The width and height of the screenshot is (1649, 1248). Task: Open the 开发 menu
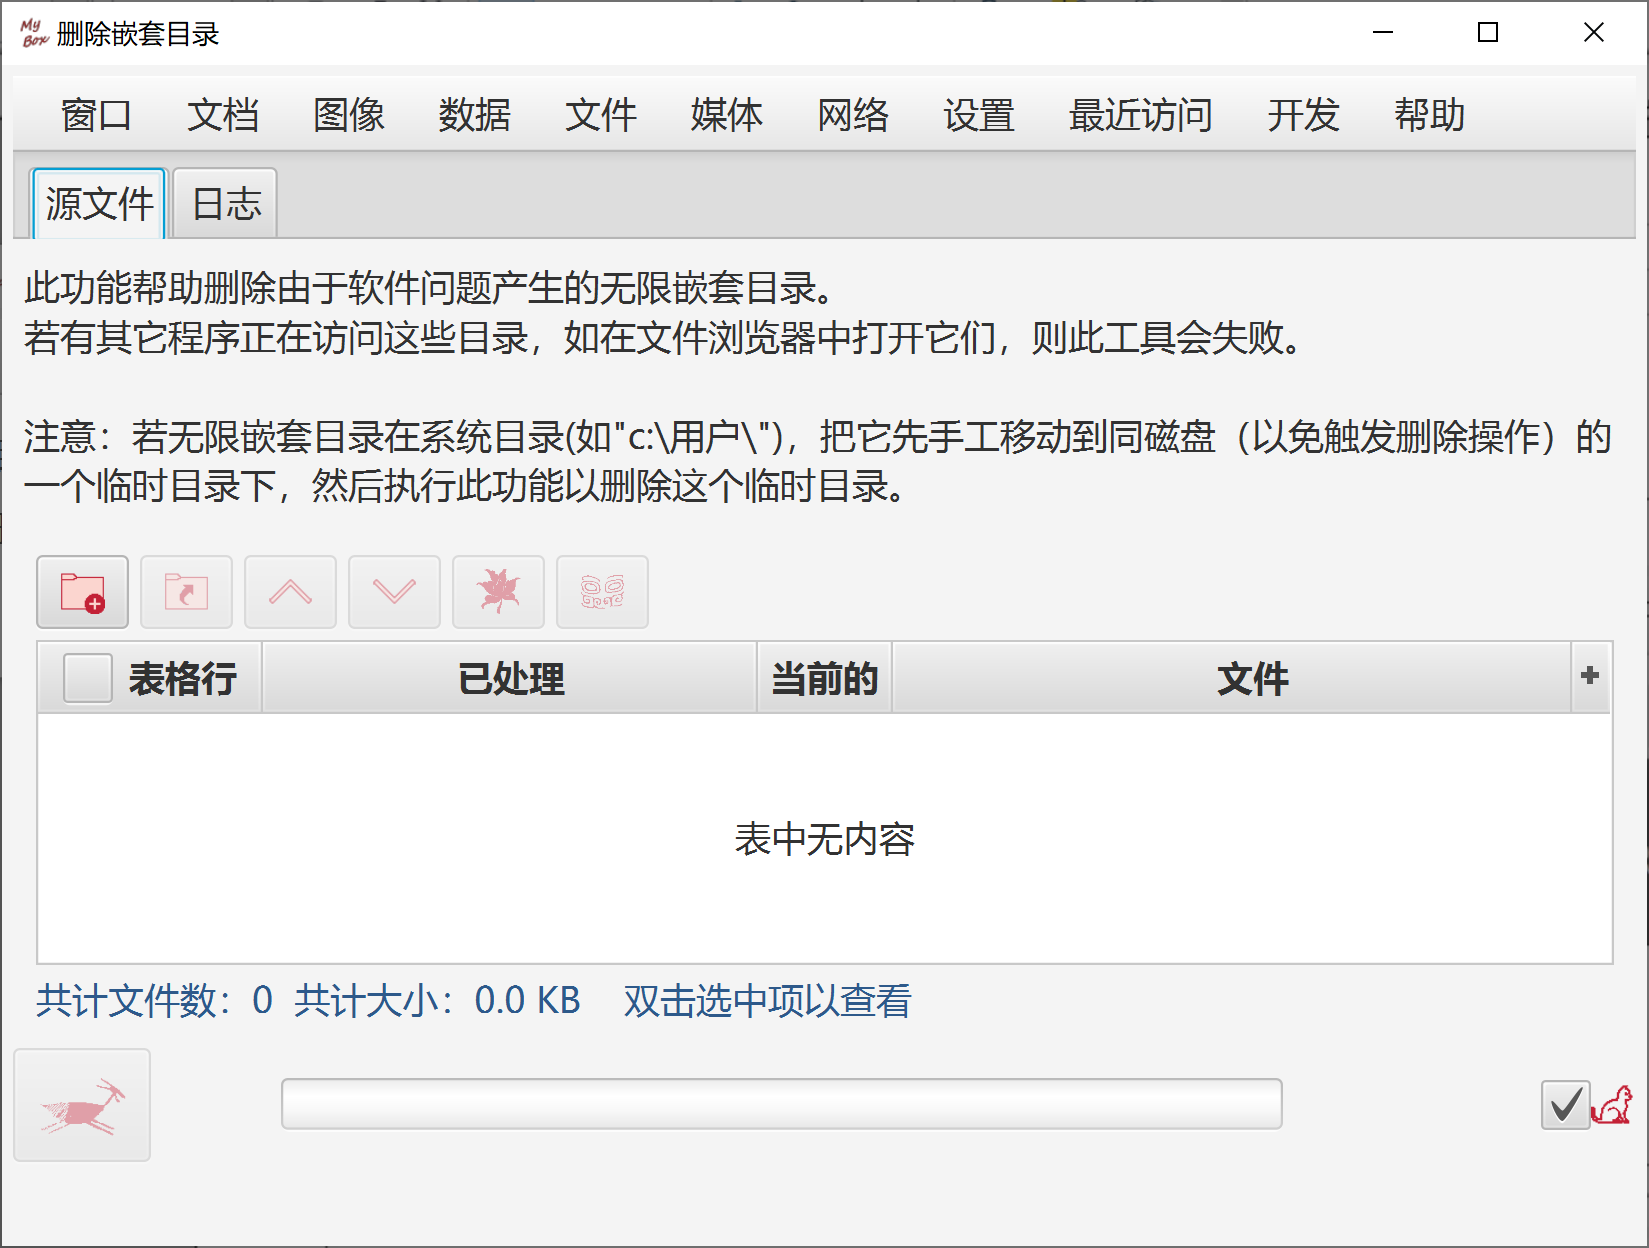click(1302, 115)
